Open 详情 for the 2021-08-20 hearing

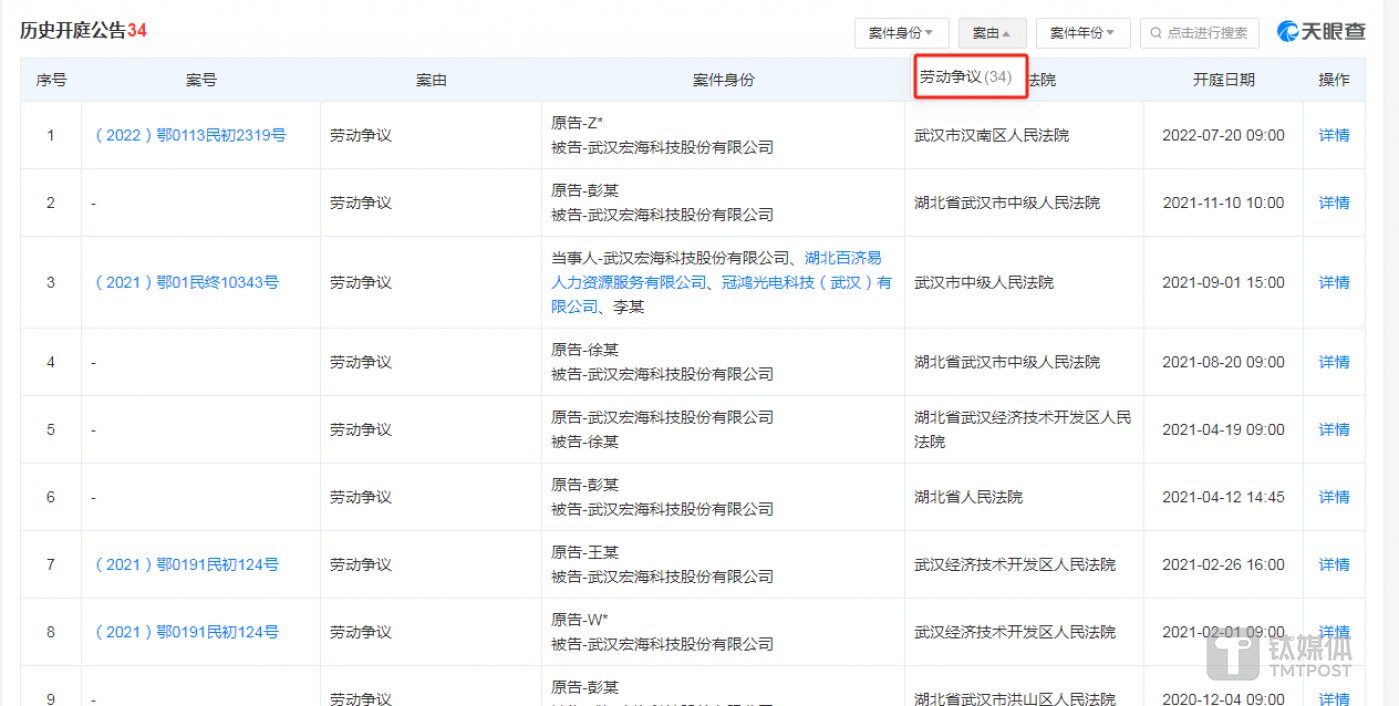click(x=1334, y=362)
